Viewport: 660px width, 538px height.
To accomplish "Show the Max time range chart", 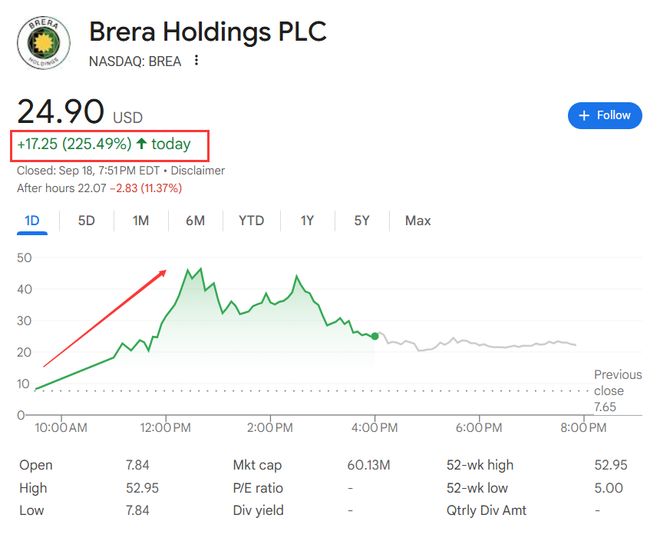I will click(x=418, y=220).
